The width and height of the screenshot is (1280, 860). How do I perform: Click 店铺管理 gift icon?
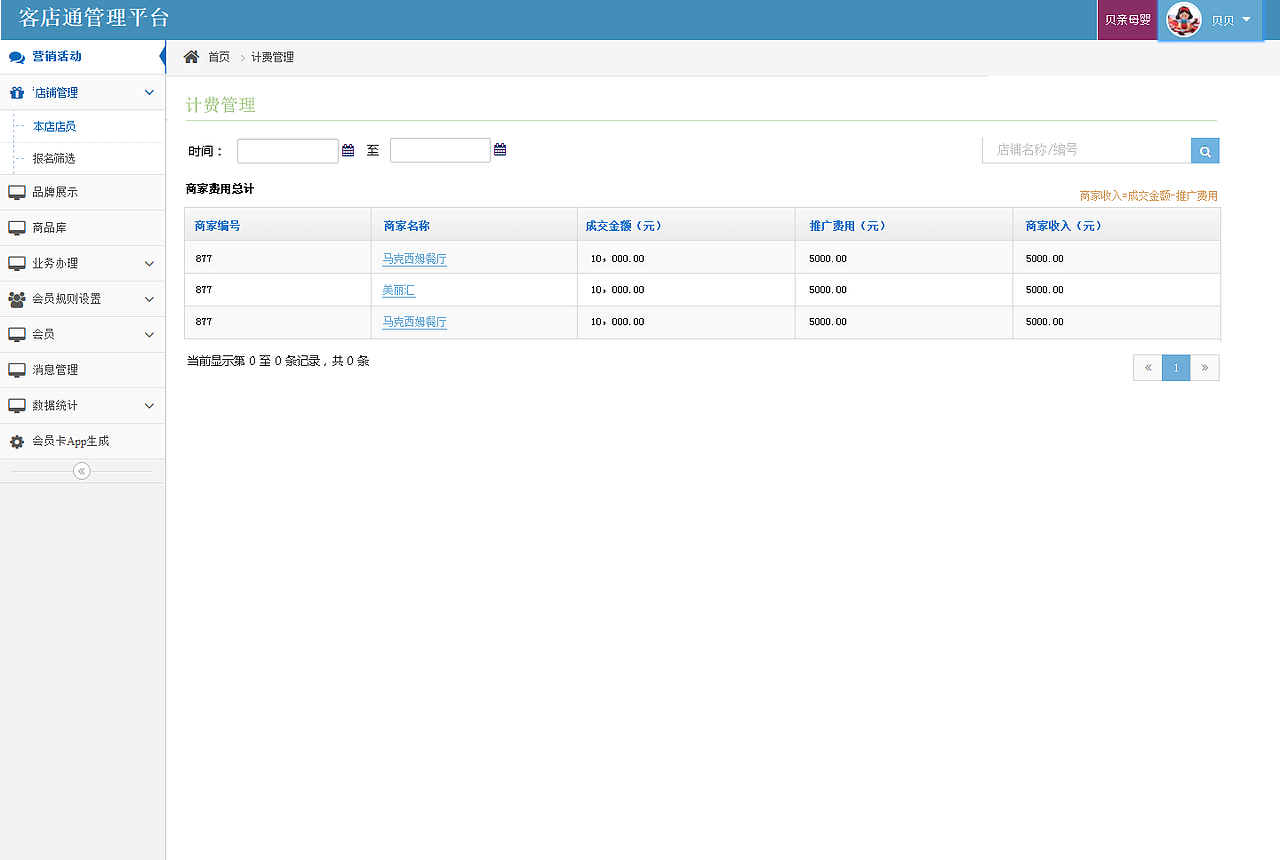pos(16,93)
